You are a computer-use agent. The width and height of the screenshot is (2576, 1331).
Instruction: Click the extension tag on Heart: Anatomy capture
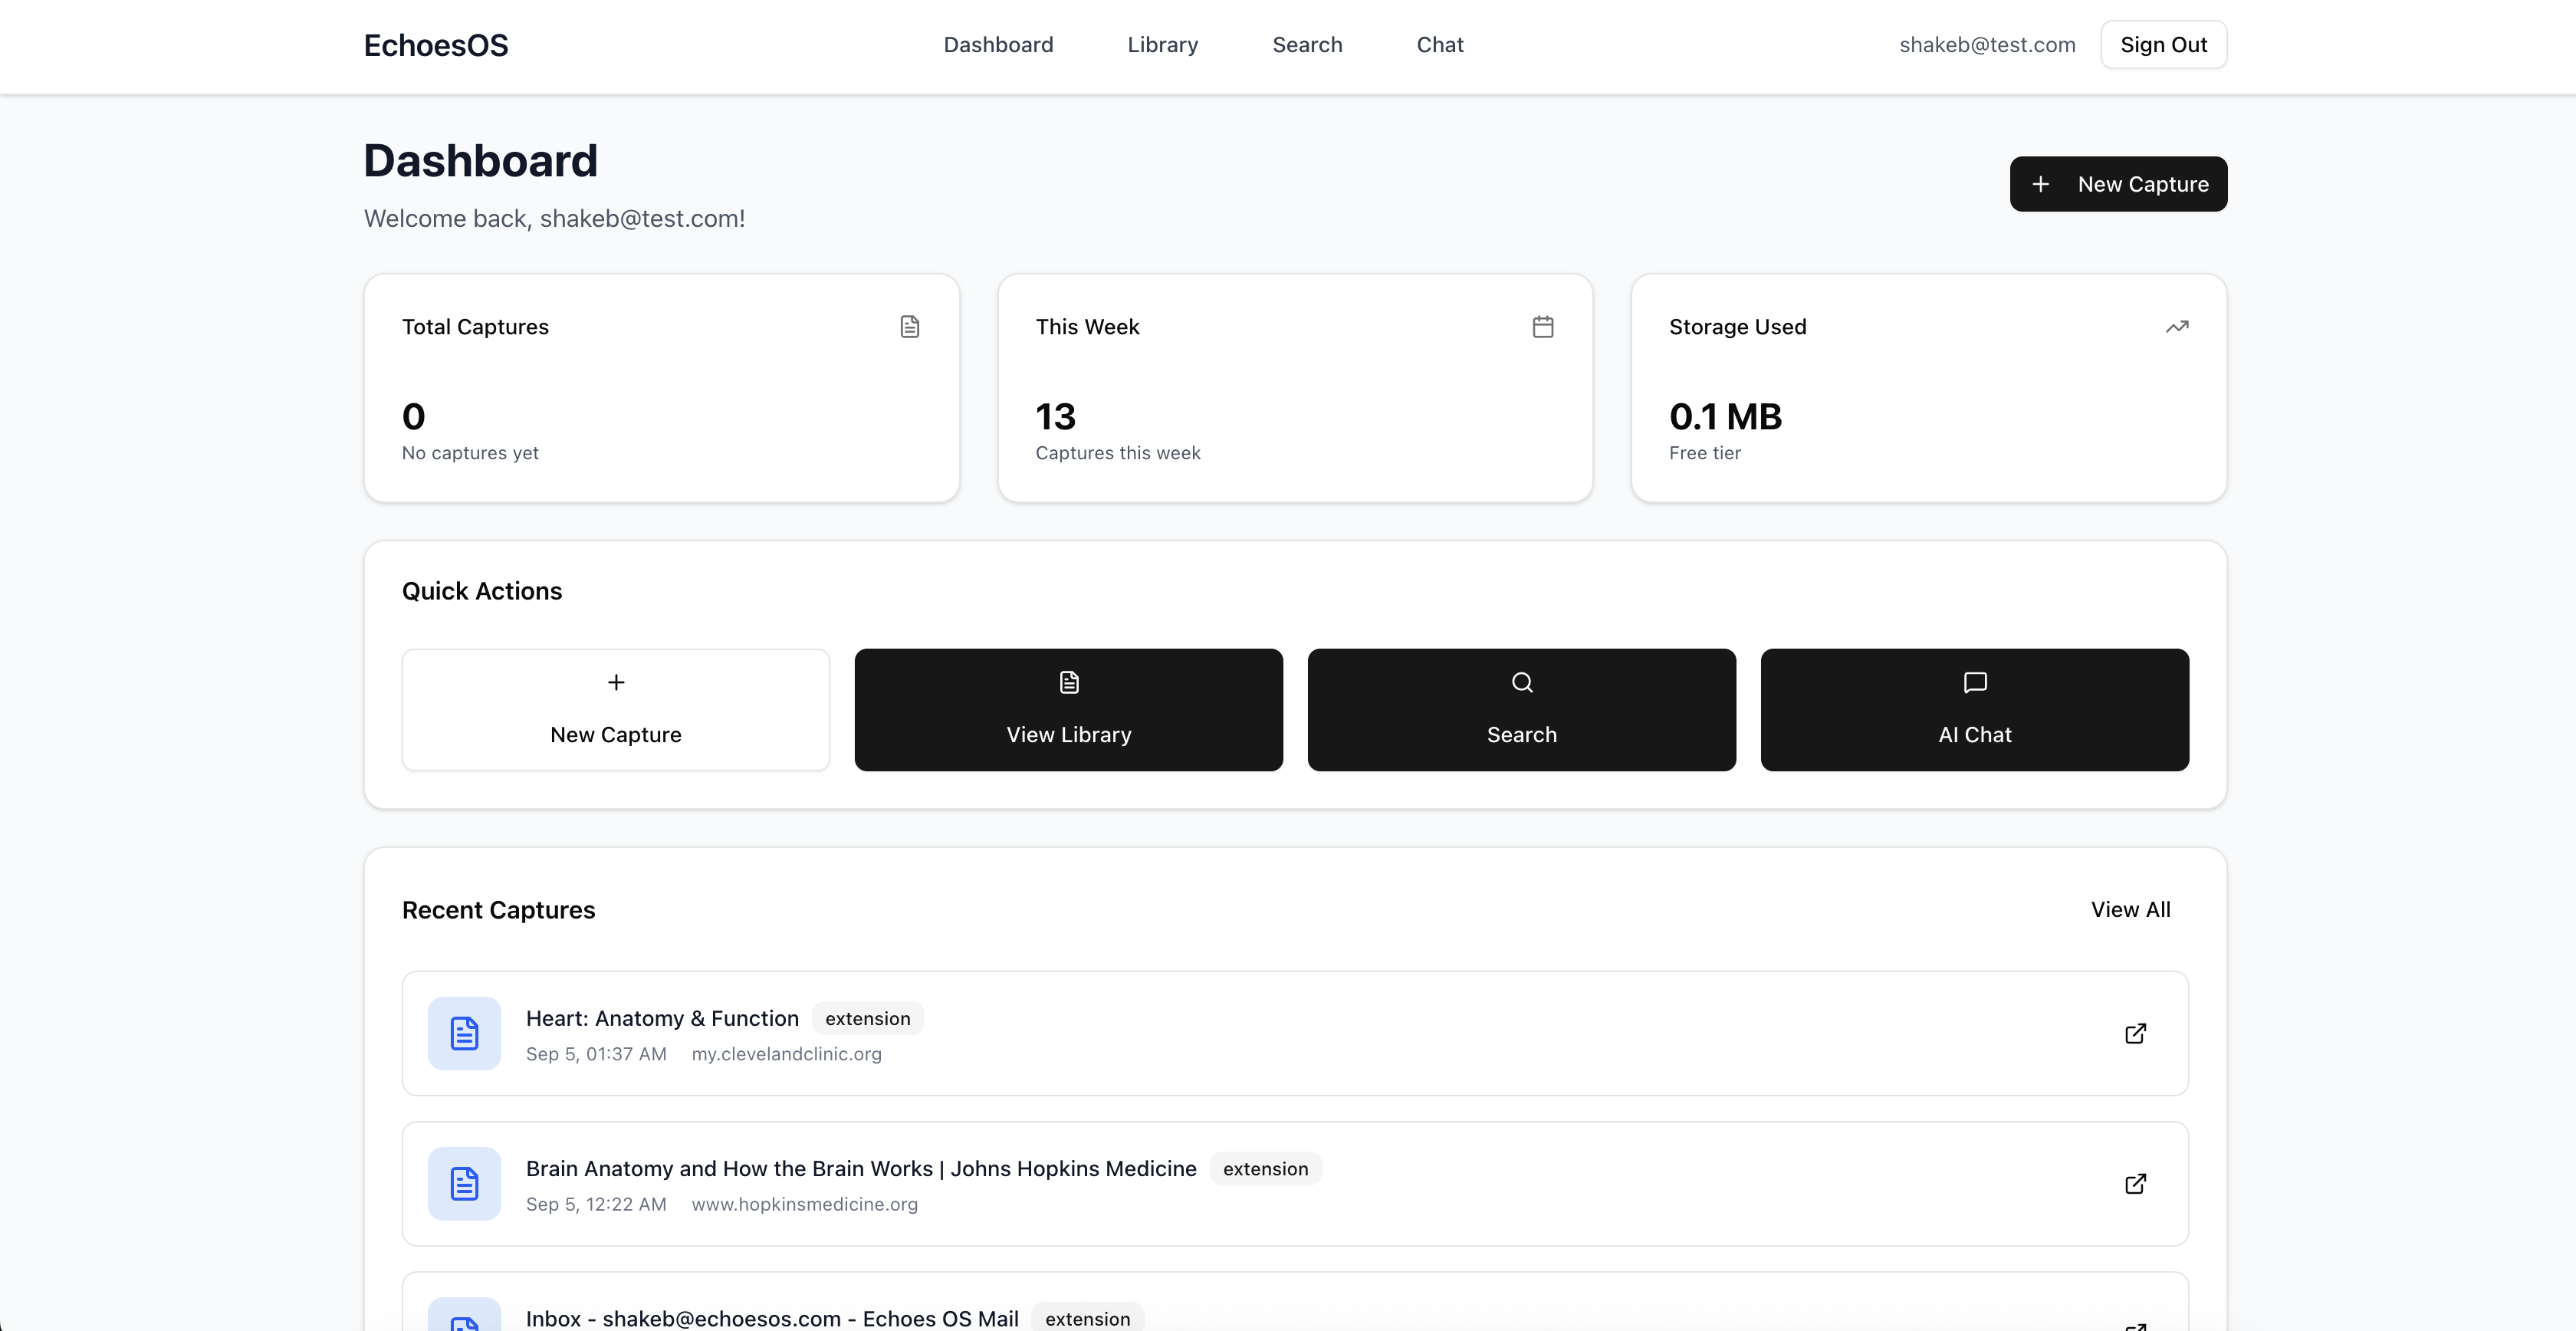click(x=867, y=1019)
